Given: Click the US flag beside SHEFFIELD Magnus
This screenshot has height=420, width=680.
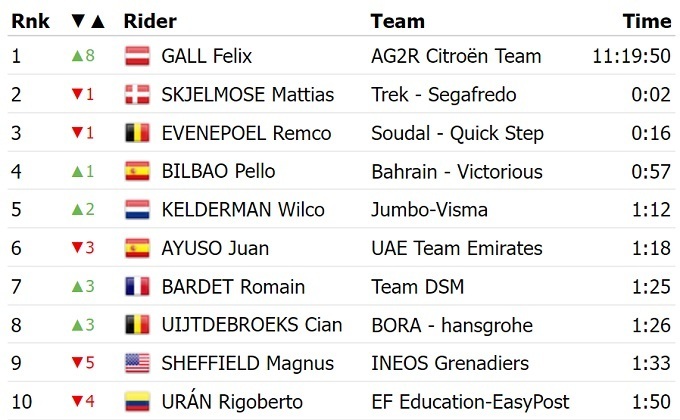Looking at the screenshot, I should click(x=137, y=364).
